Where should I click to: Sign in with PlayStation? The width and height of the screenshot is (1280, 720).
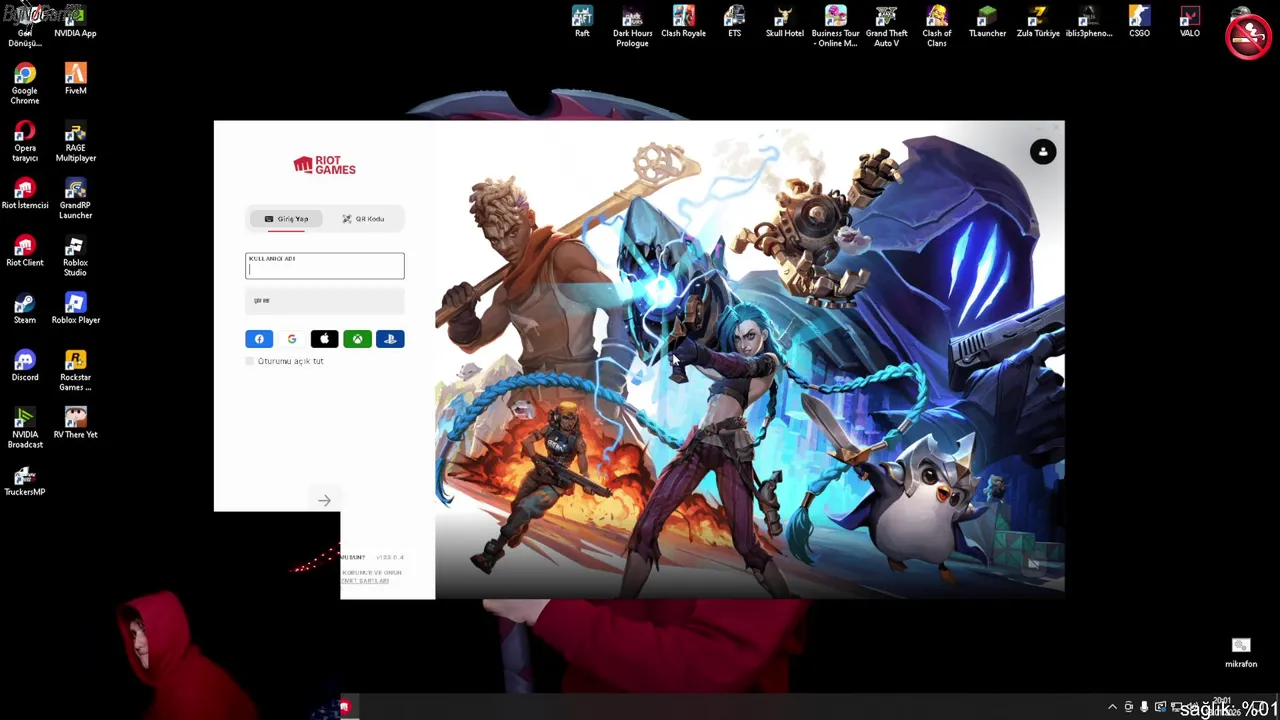point(390,339)
